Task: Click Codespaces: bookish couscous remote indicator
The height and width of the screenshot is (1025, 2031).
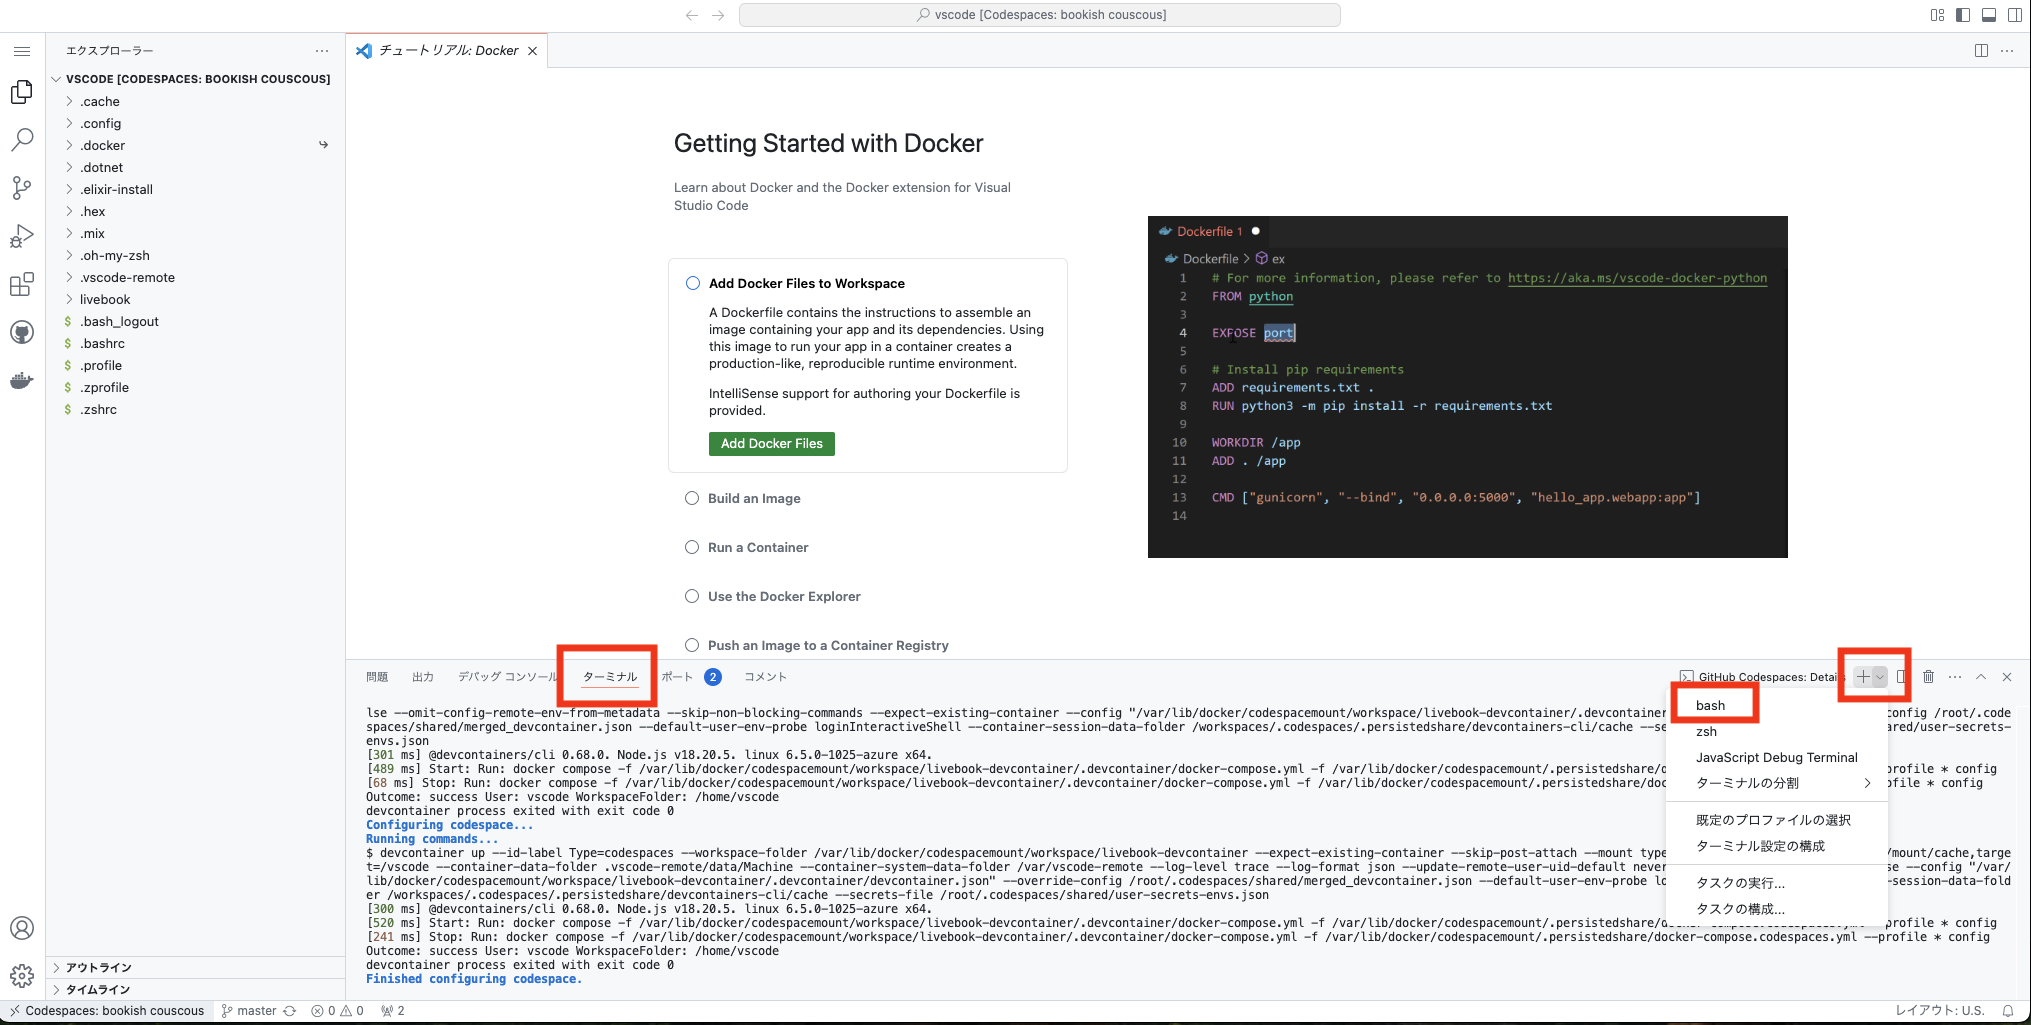Action: [x=108, y=1011]
